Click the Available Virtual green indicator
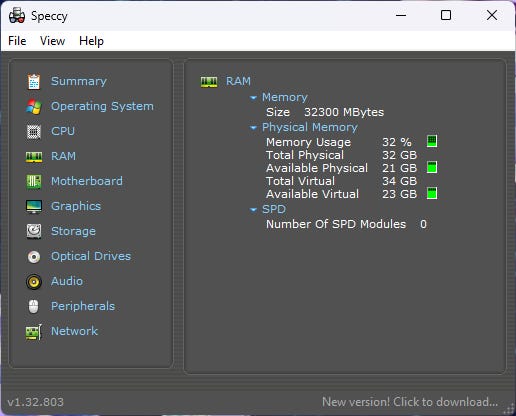Viewport: 516px width, 416px height. pyautogui.click(x=432, y=193)
